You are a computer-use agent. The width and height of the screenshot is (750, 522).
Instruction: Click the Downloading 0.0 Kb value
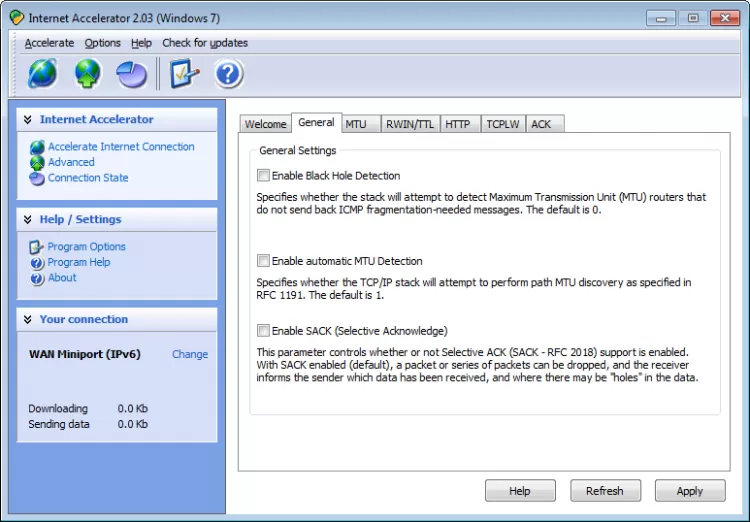click(132, 409)
